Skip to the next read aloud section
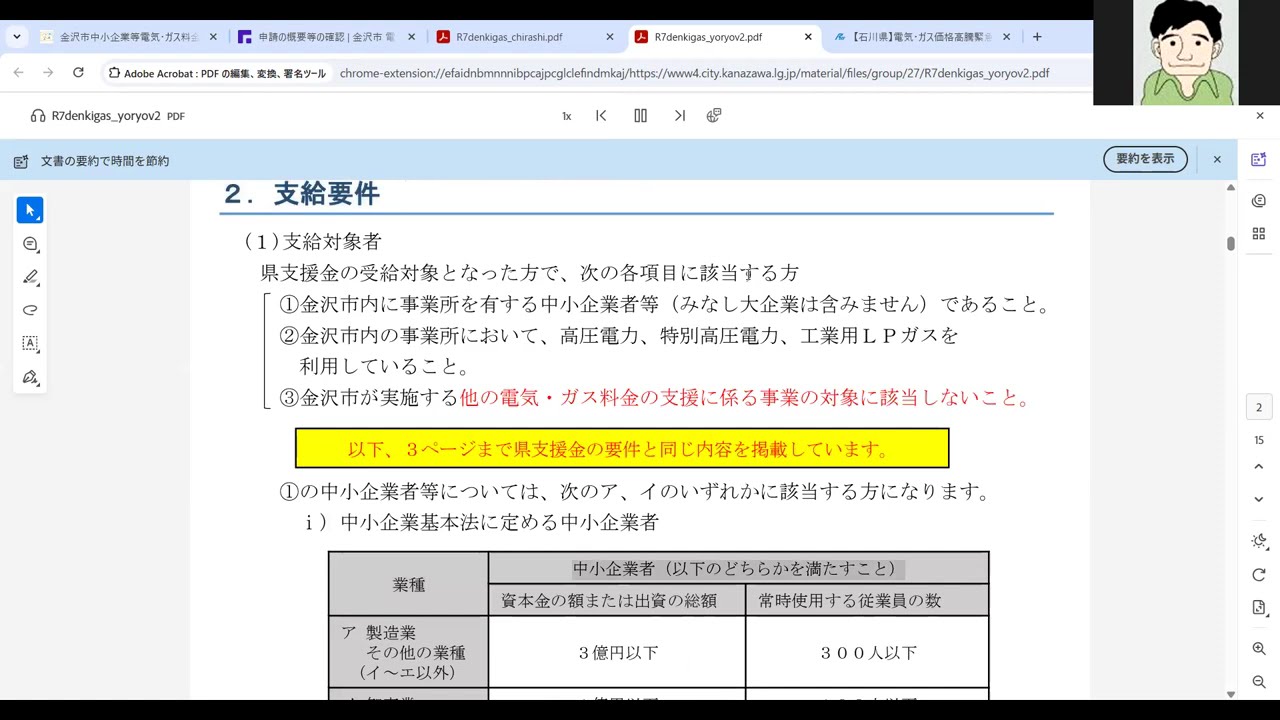The width and height of the screenshot is (1280, 720). point(680,116)
